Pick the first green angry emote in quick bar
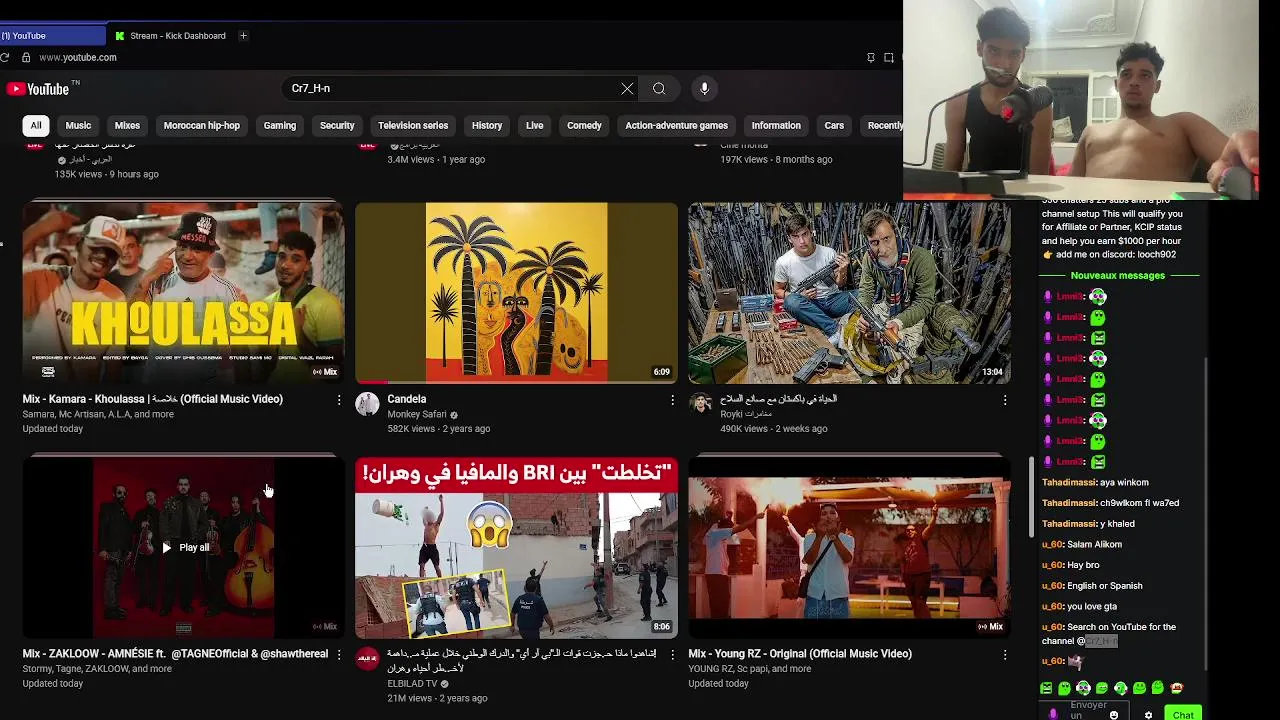 click(1046, 688)
